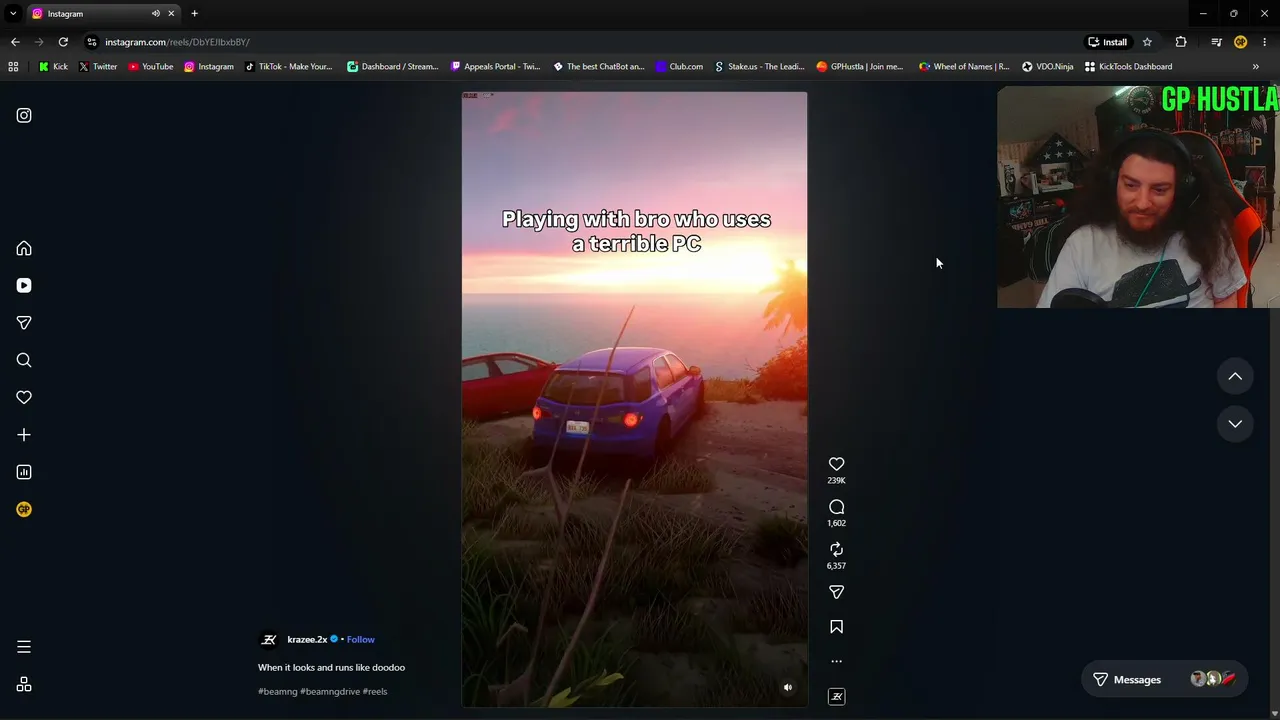Open the apps grid in bookmarks bar

pos(13,67)
